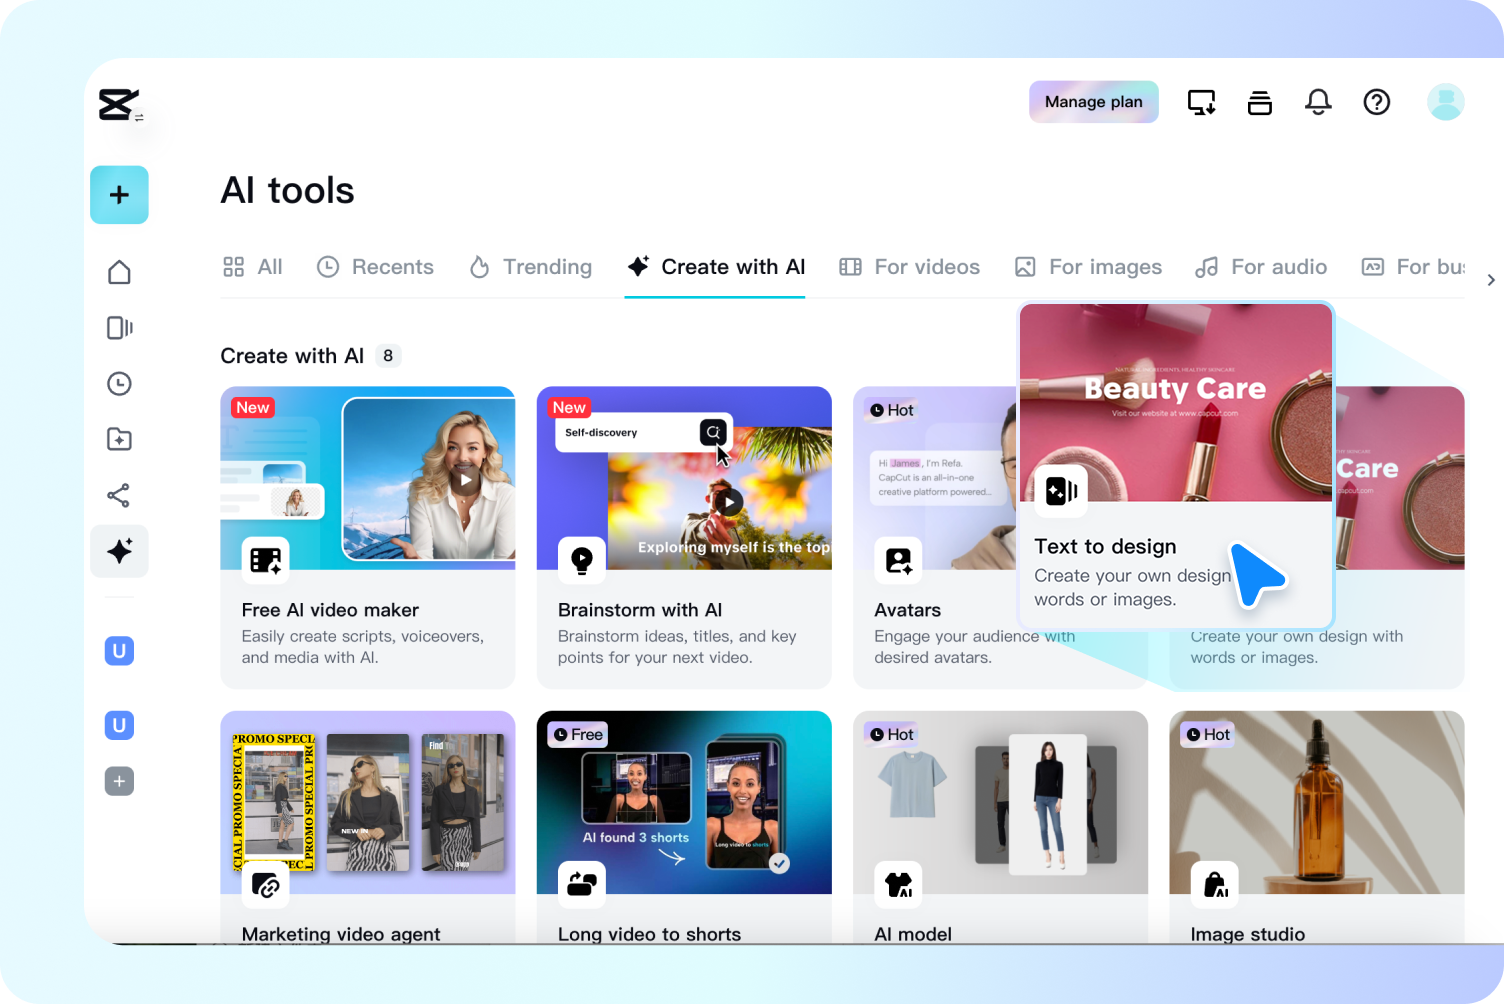
Task: Click the CapCut logo
Action: tap(118, 104)
